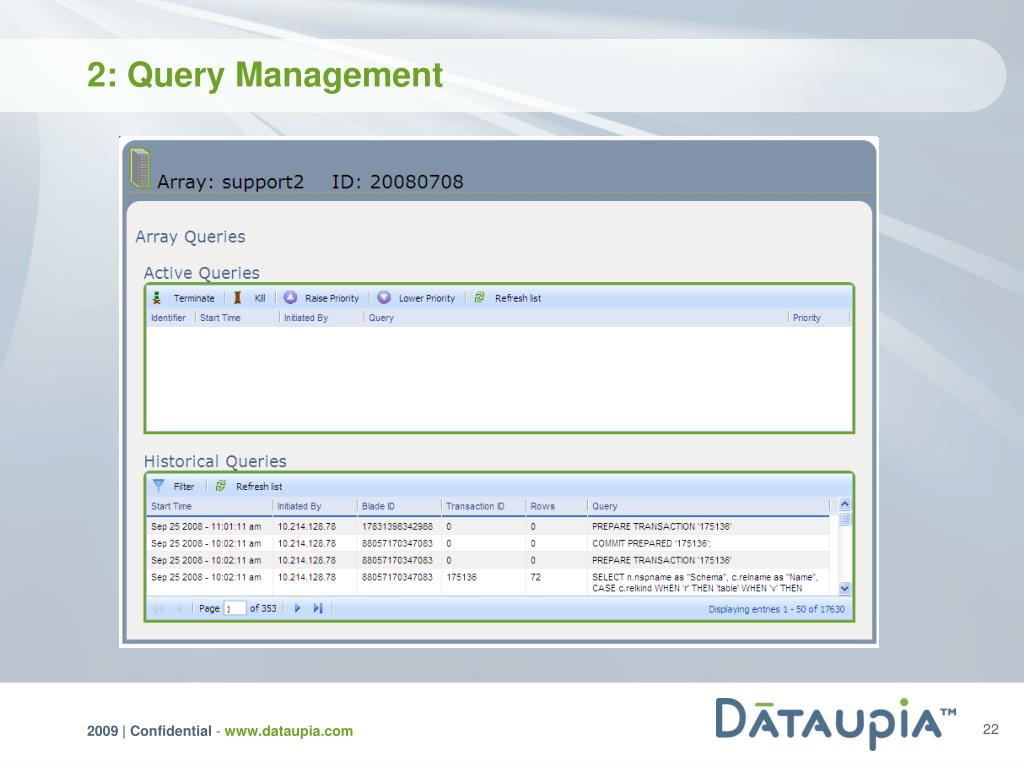Go to previous page arrow
The width and height of the screenshot is (1024, 768).
pyautogui.click(x=178, y=608)
